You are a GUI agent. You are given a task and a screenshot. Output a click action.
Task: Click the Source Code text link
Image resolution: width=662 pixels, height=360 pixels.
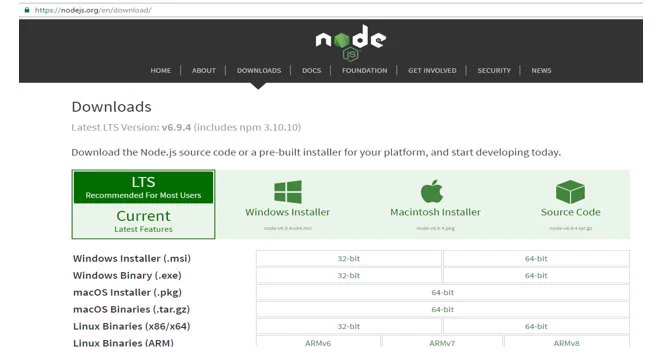point(570,212)
